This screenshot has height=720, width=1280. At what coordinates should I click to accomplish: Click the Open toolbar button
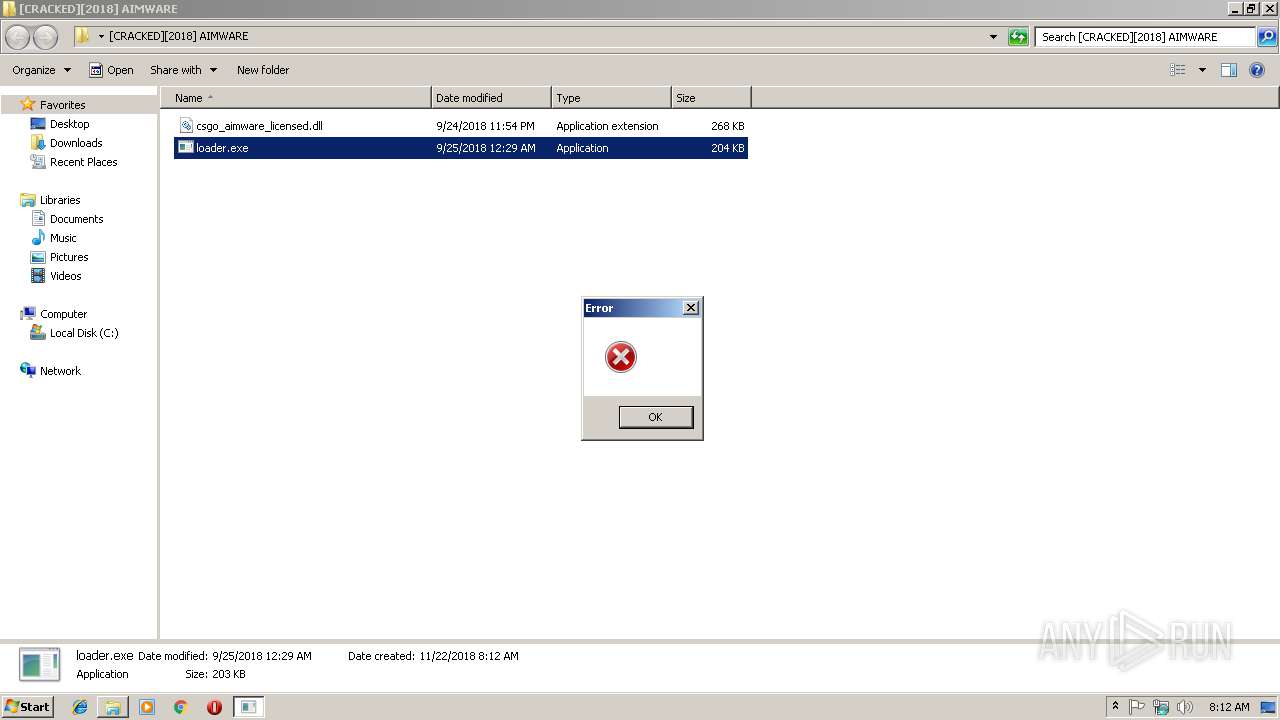tap(111, 70)
